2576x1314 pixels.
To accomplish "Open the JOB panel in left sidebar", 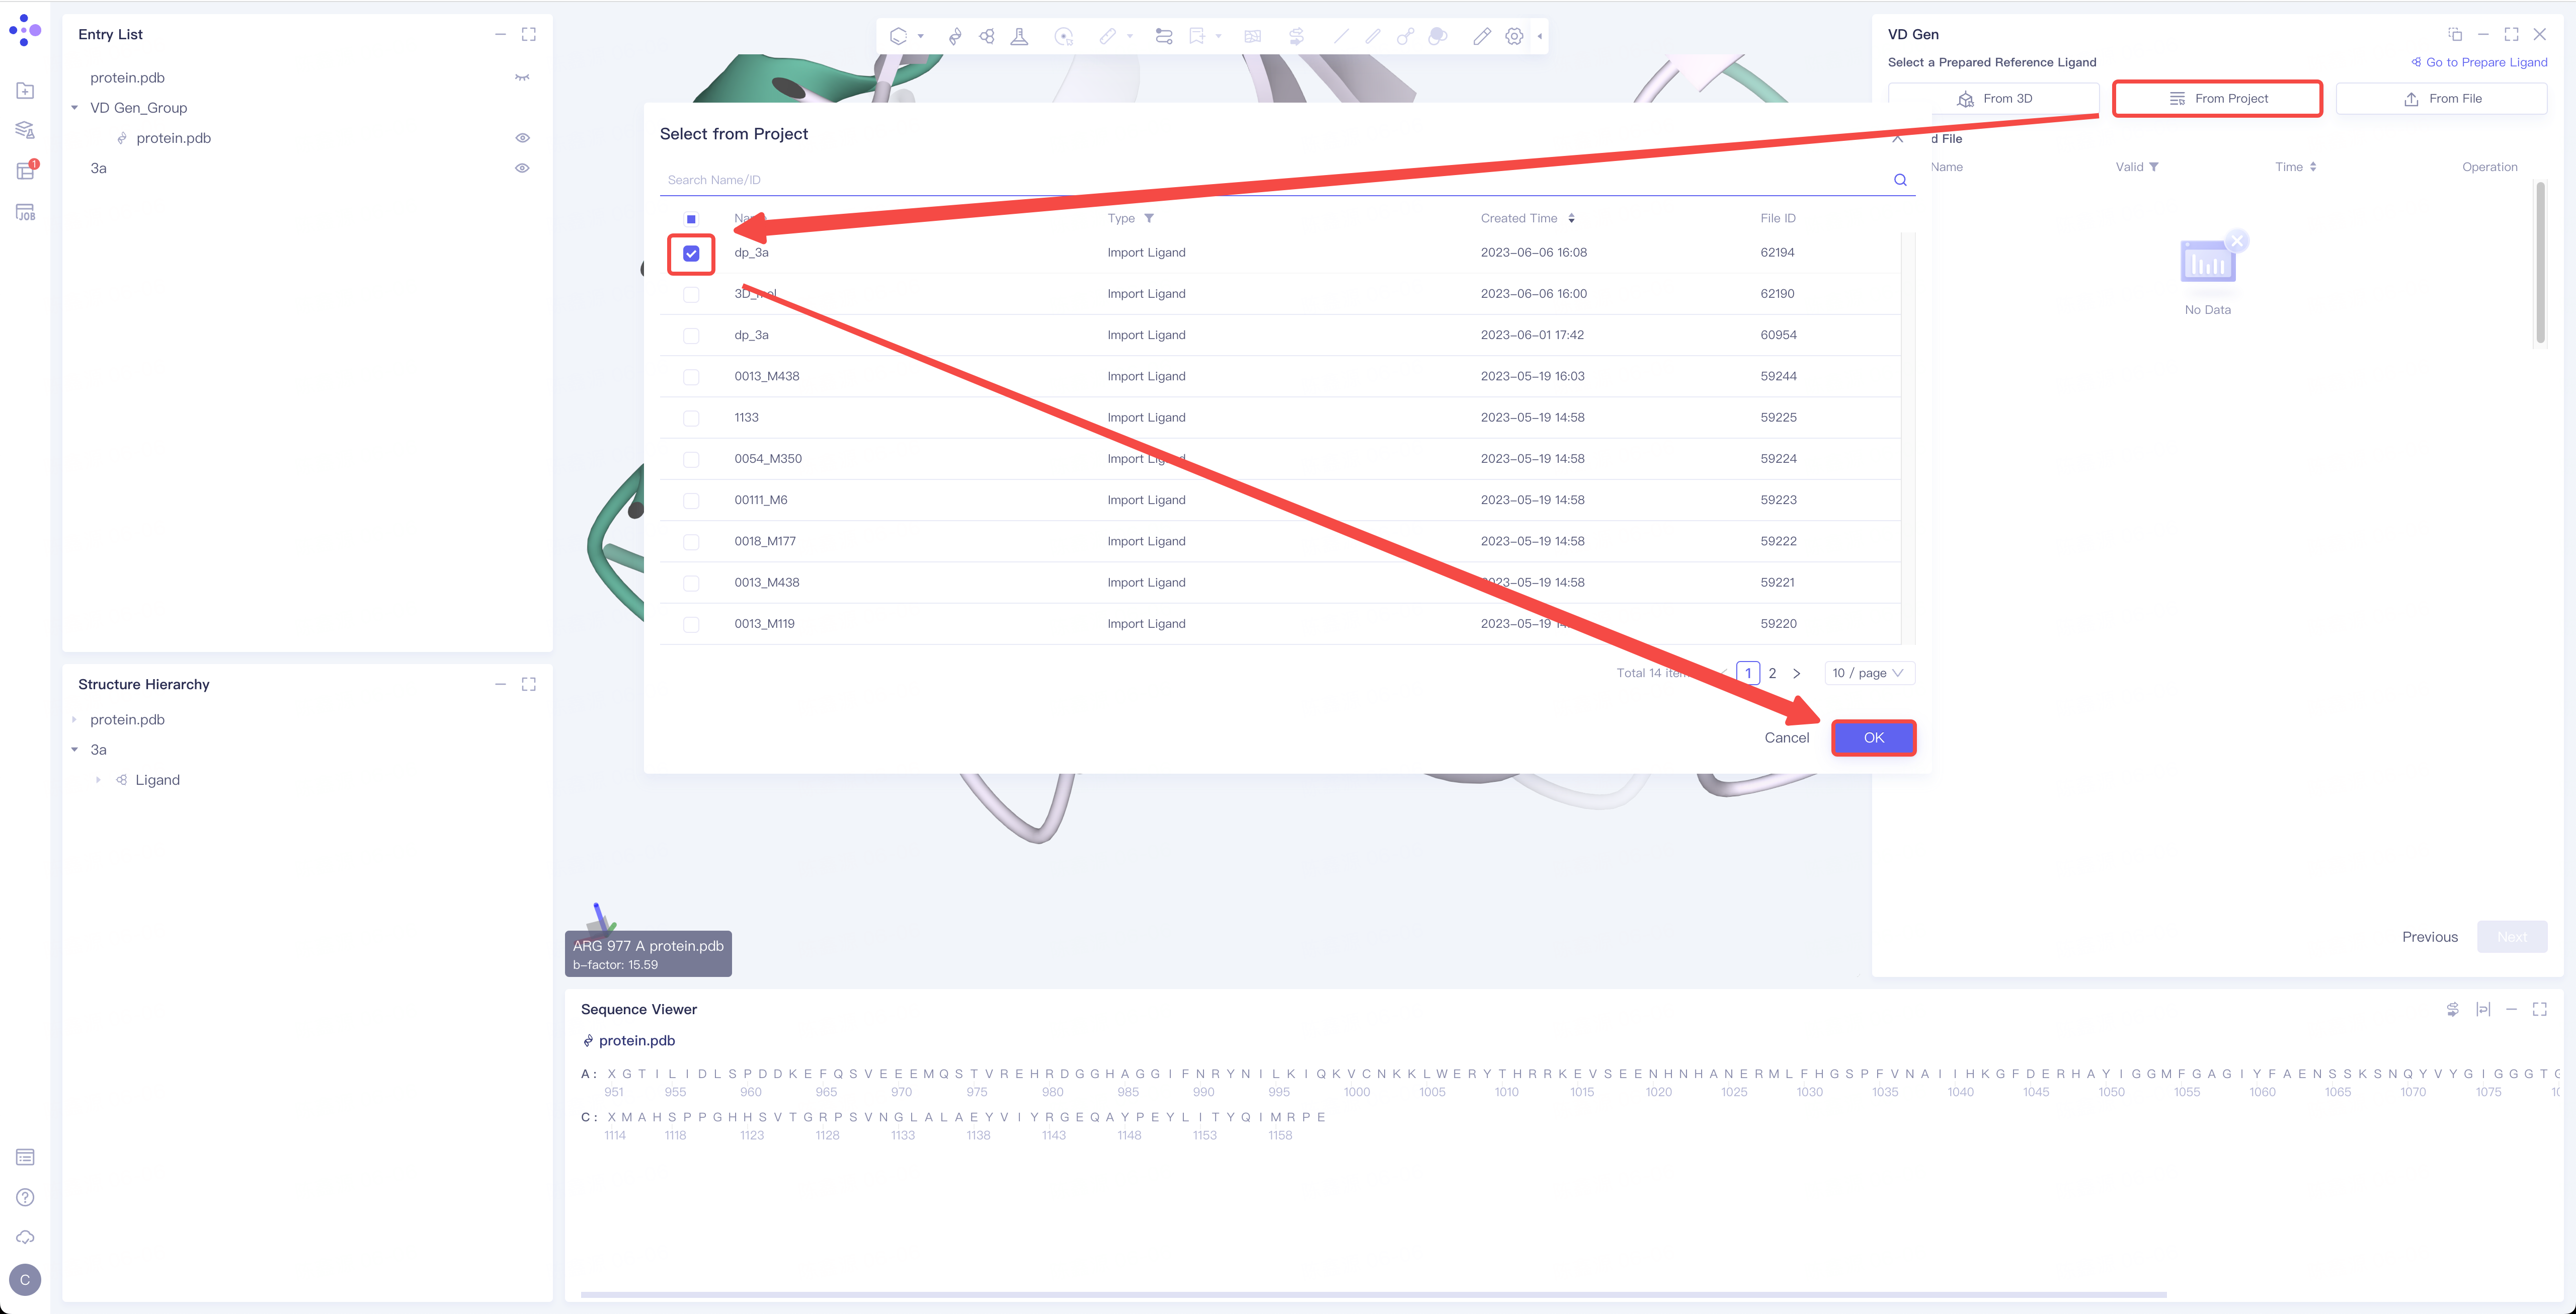I will (26, 213).
